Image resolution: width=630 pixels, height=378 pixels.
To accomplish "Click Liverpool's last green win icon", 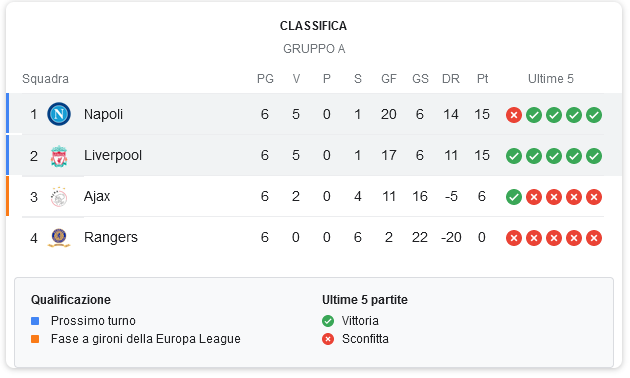I will pyautogui.click(x=594, y=156).
